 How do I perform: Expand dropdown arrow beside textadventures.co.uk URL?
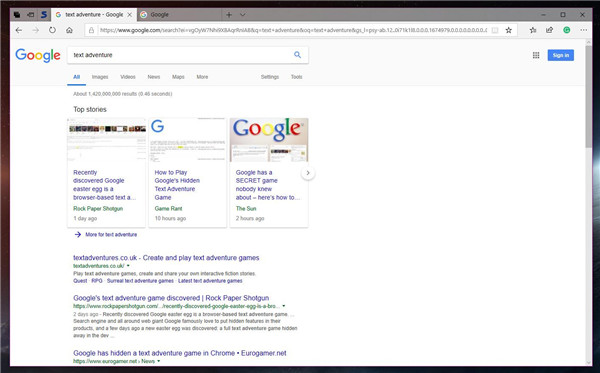click(x=128, y=266)
